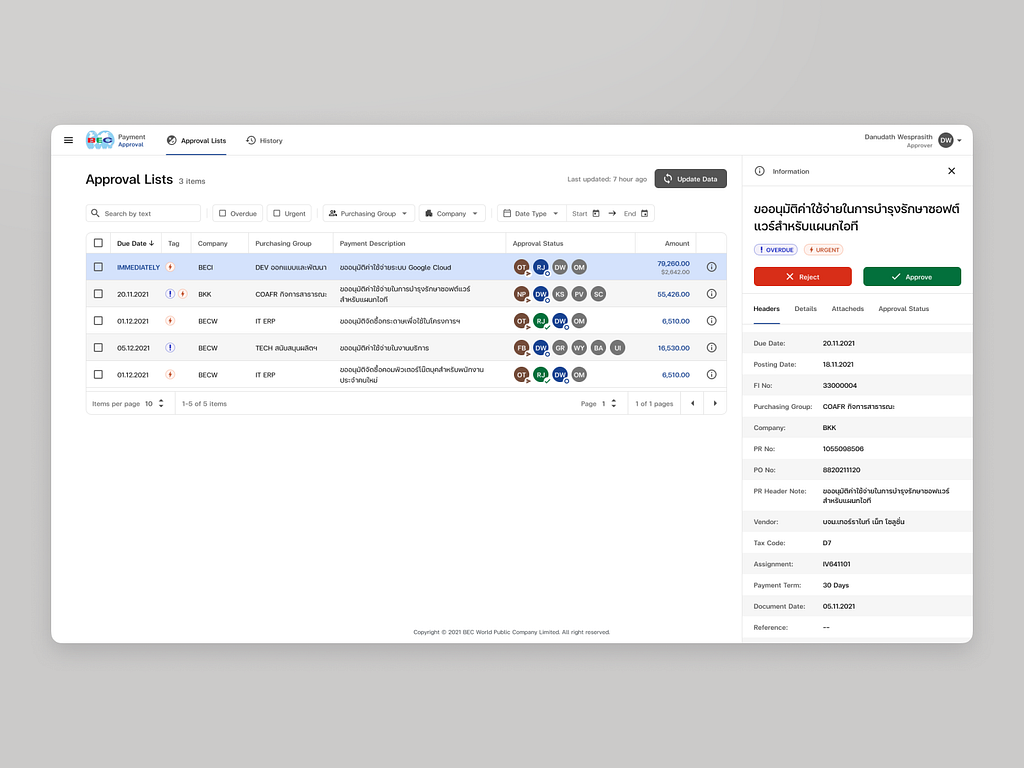Viewport: 1024px width, 768px height.
Task: Click the OT approver badge in Approval Status
Action: [x=521, y=267]
